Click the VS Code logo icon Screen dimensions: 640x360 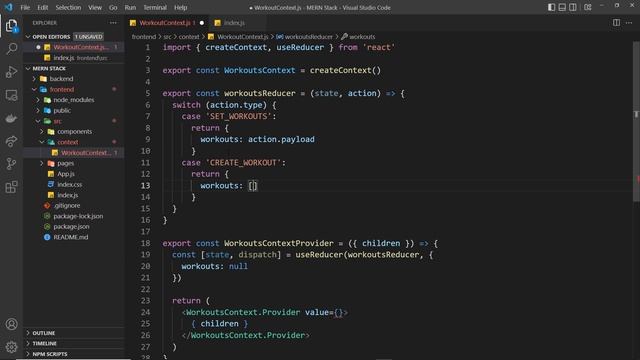click(x=9, y=7)
